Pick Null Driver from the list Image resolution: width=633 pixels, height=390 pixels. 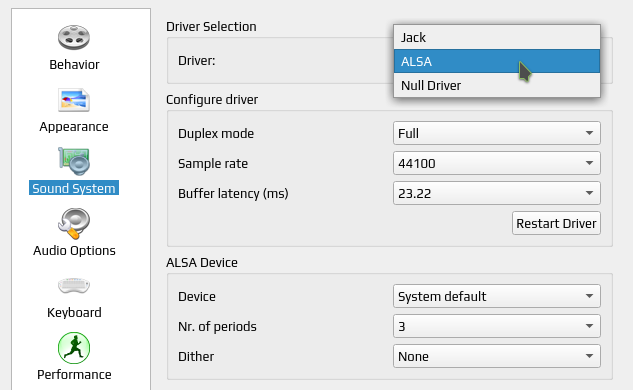click(497, 85)
